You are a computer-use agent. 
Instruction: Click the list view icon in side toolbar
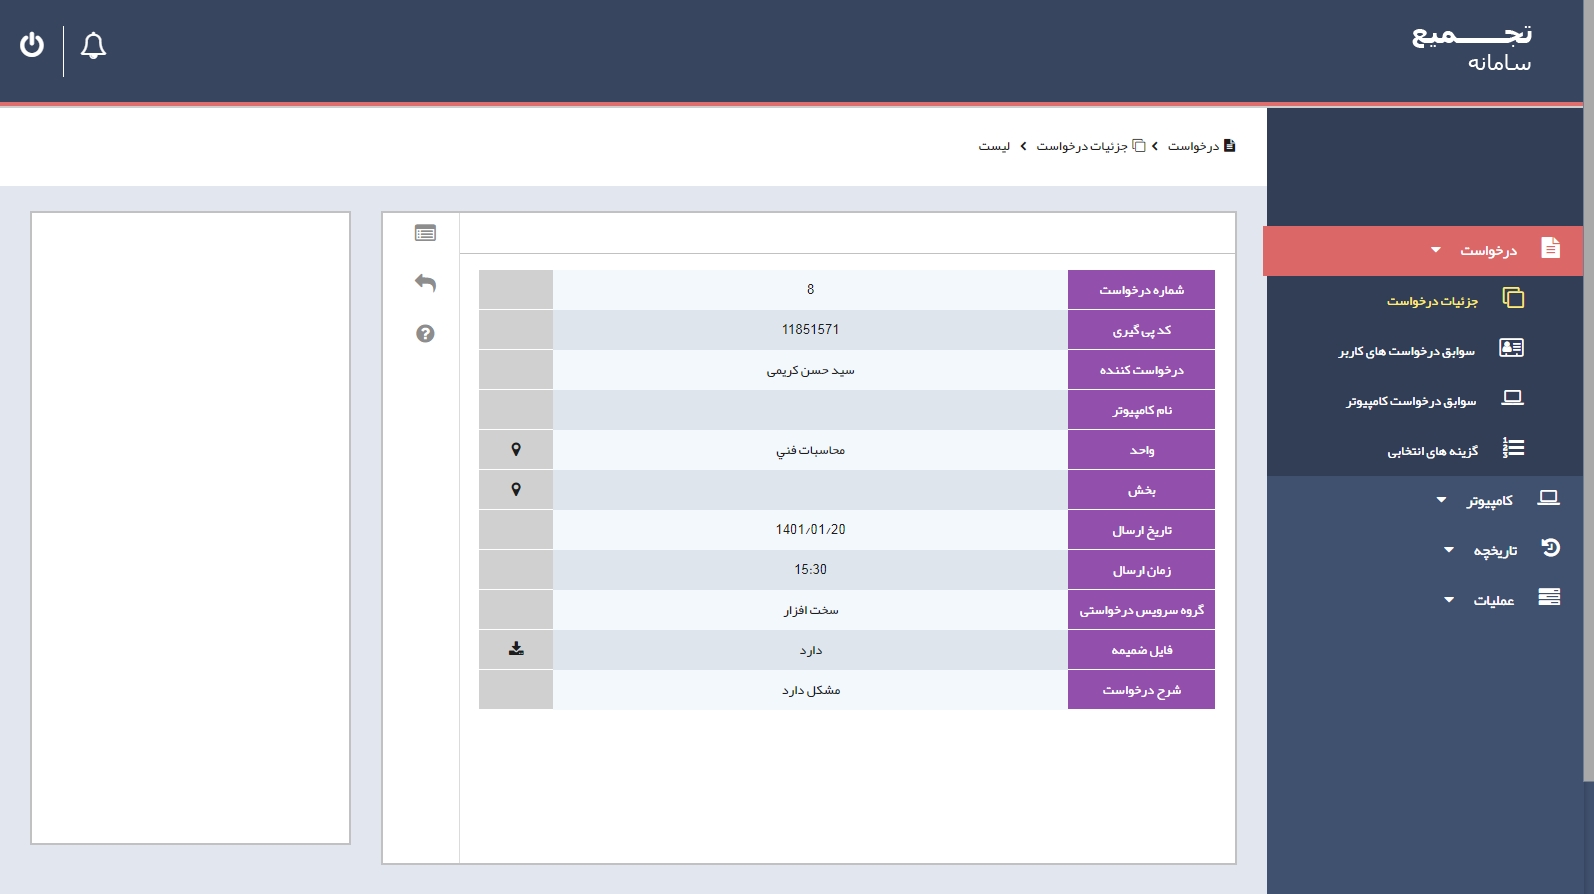[x=425, y=233]
